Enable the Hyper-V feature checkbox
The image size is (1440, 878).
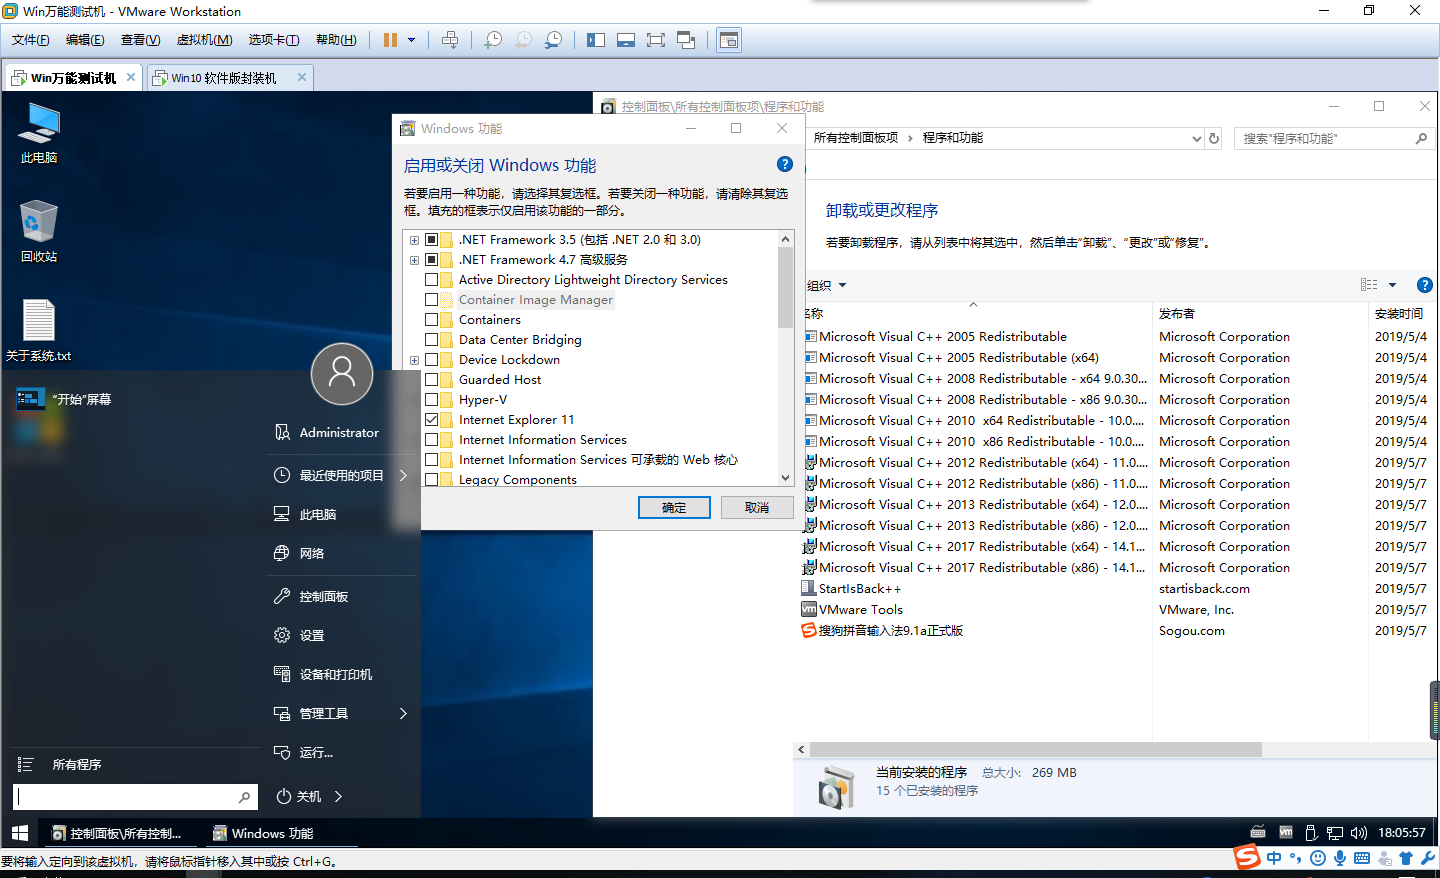(x=432, y=400)
